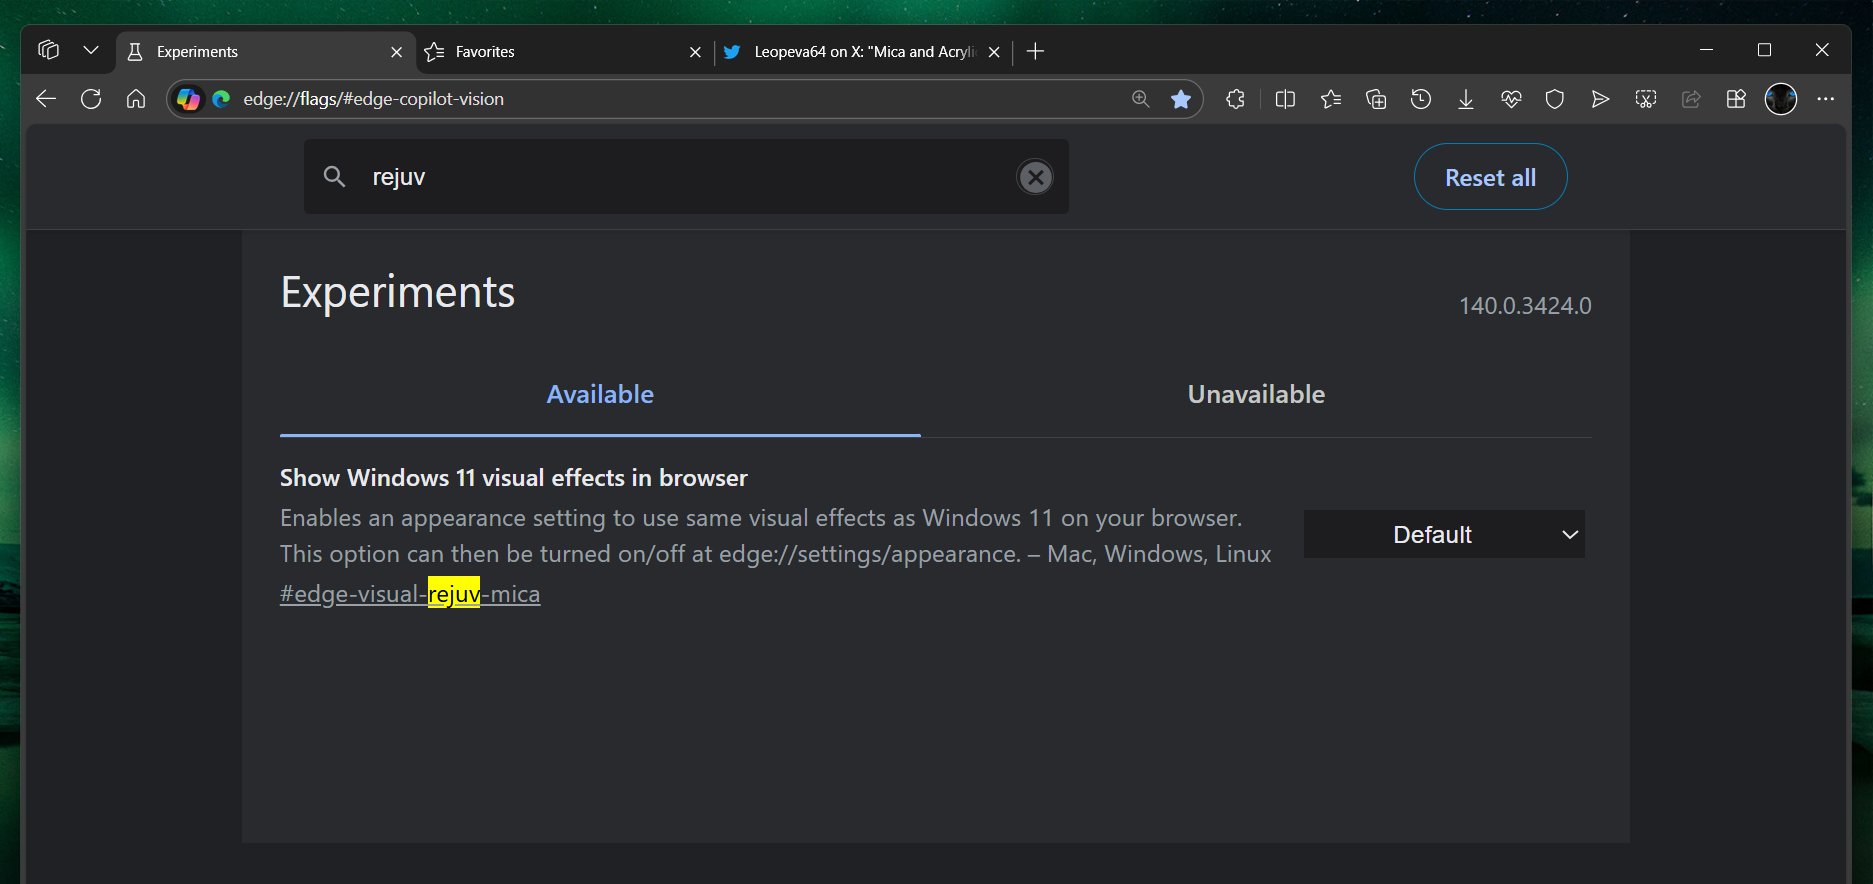Image resolution: width=1873 pixels, height=884 pixels.
Task: Open Browser essentials heart icon
Action: [x=1511, y=99]
